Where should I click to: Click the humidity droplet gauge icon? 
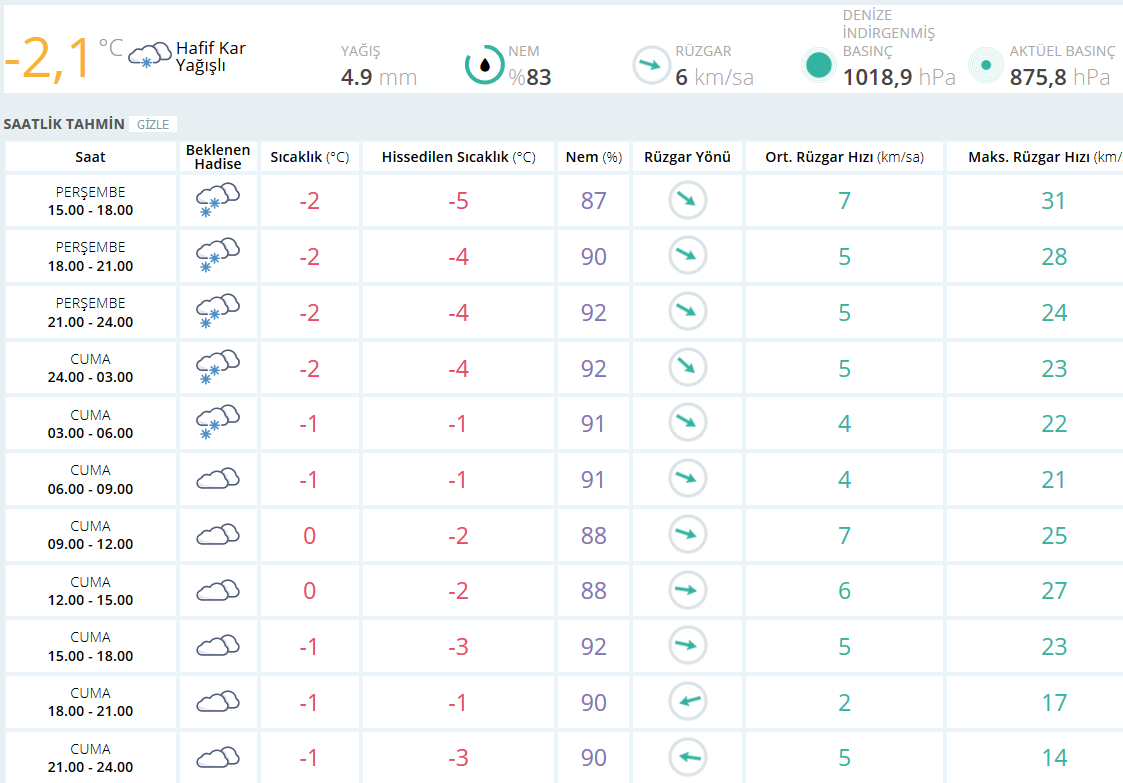click(485, 65)
